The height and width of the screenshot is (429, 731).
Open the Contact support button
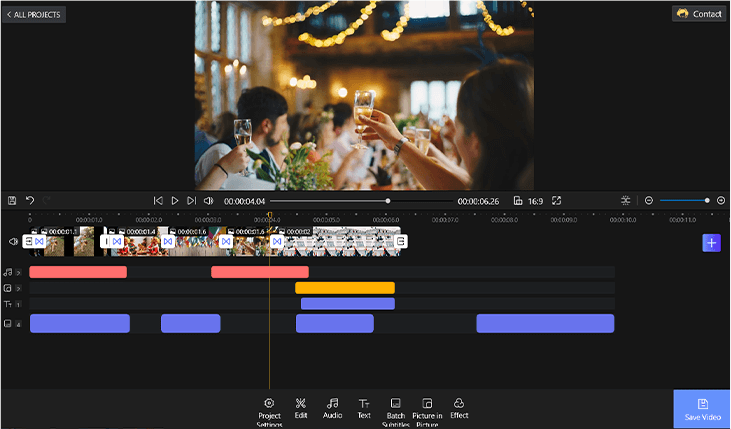699,14
